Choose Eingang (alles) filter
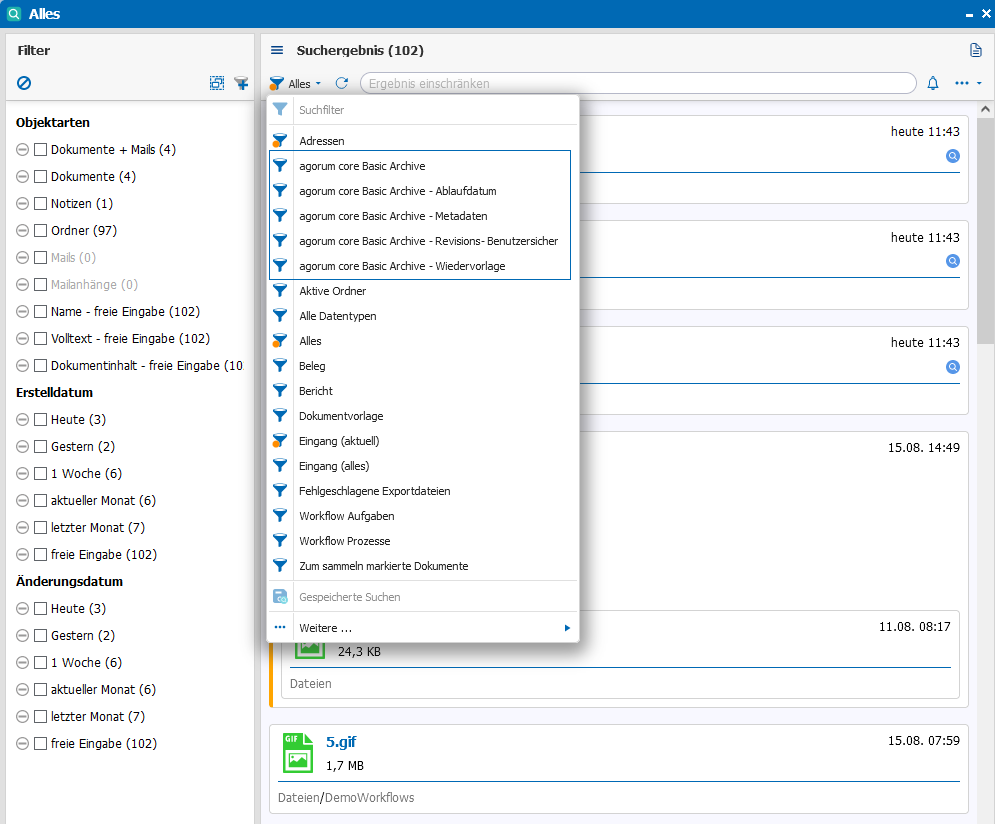Image resolution: width=995 pixels, height=824 pixels. [423, 466]
